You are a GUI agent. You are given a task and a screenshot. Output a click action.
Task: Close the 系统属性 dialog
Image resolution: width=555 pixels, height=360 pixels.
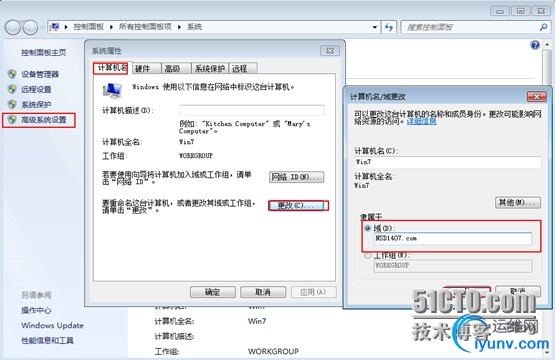tap(330, 51)
